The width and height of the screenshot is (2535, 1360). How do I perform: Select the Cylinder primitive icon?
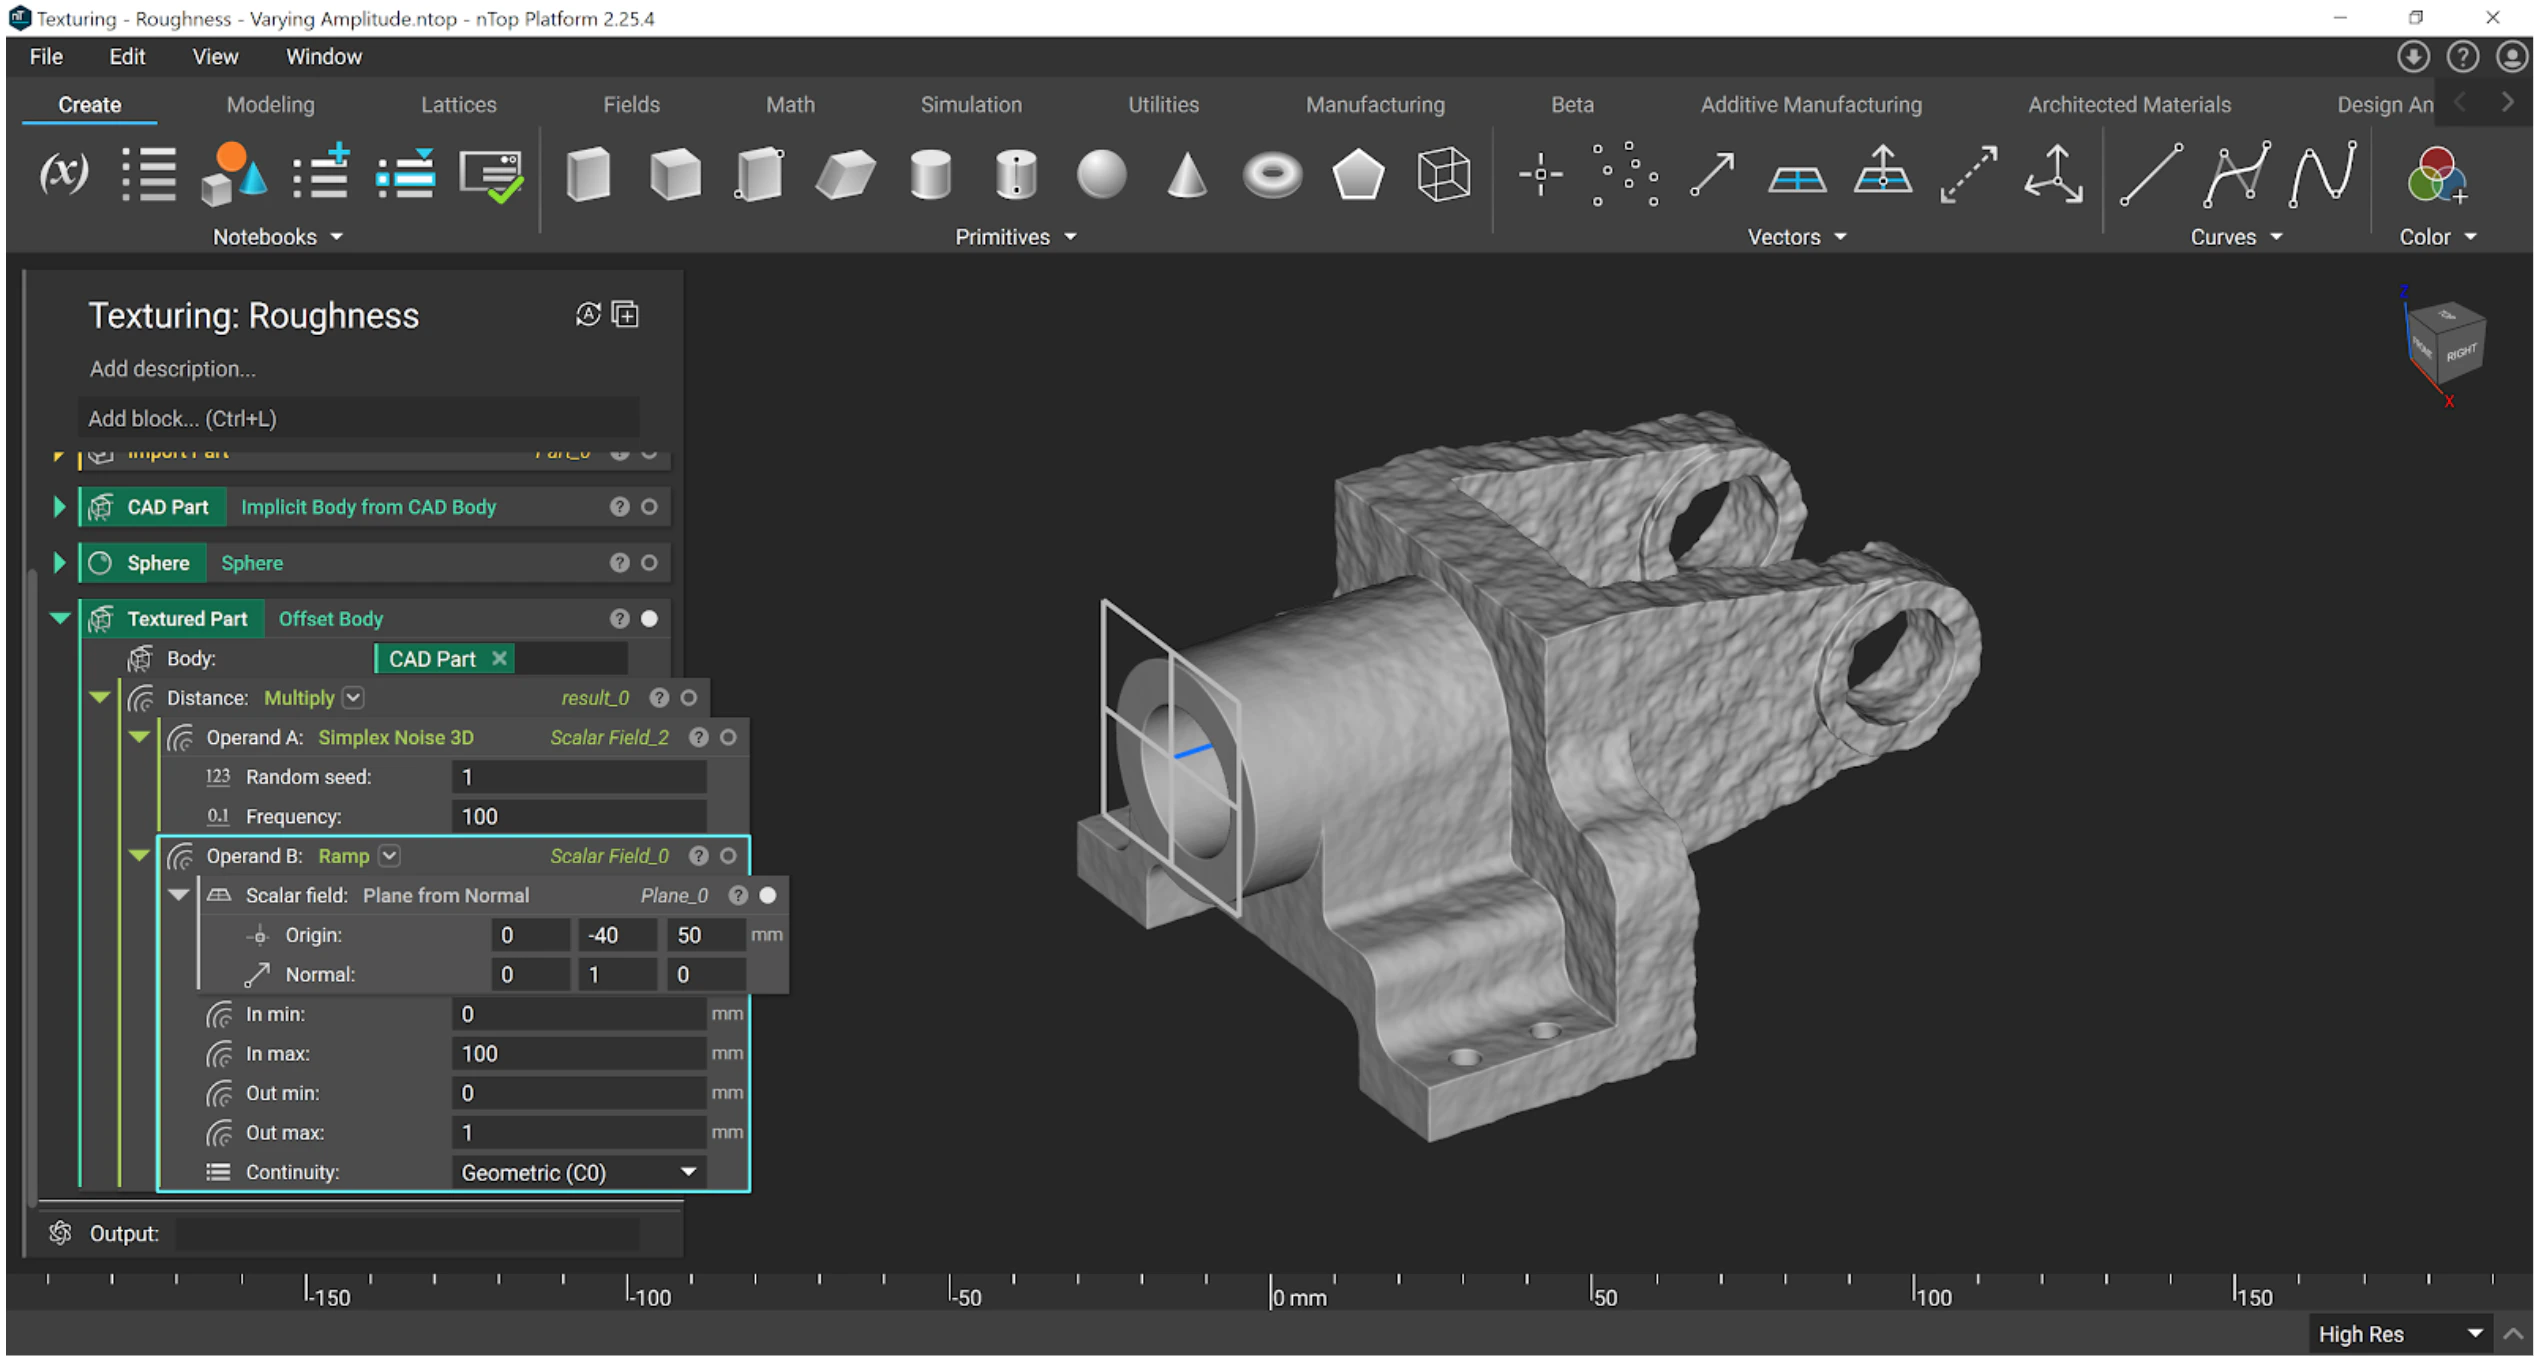click(x=931, y=175)
